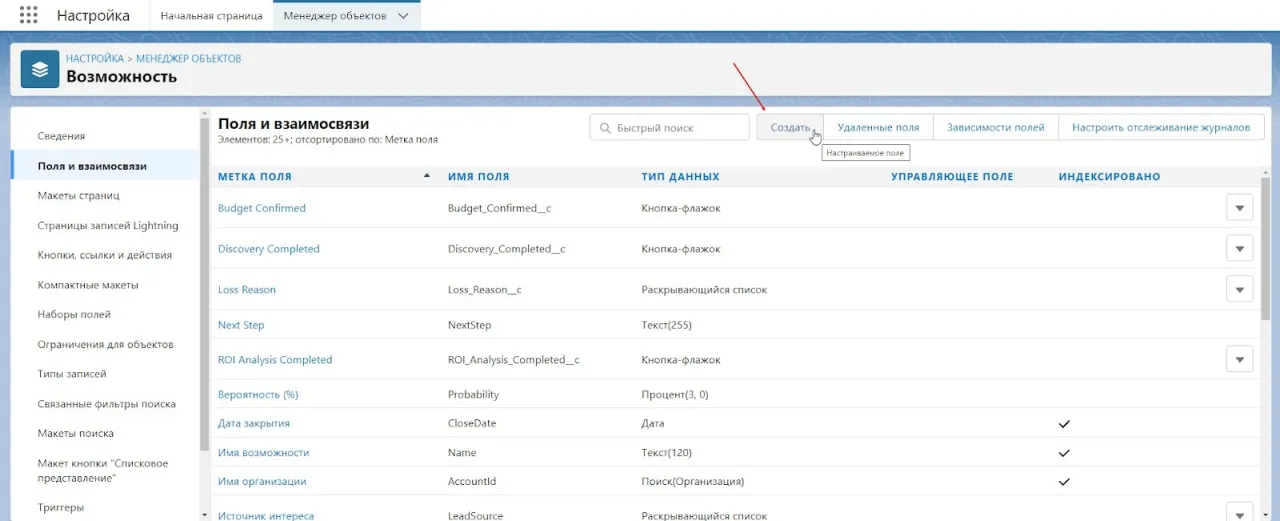Click the Создать button
Screen dimensions: 1280x521
pos(790,128)
